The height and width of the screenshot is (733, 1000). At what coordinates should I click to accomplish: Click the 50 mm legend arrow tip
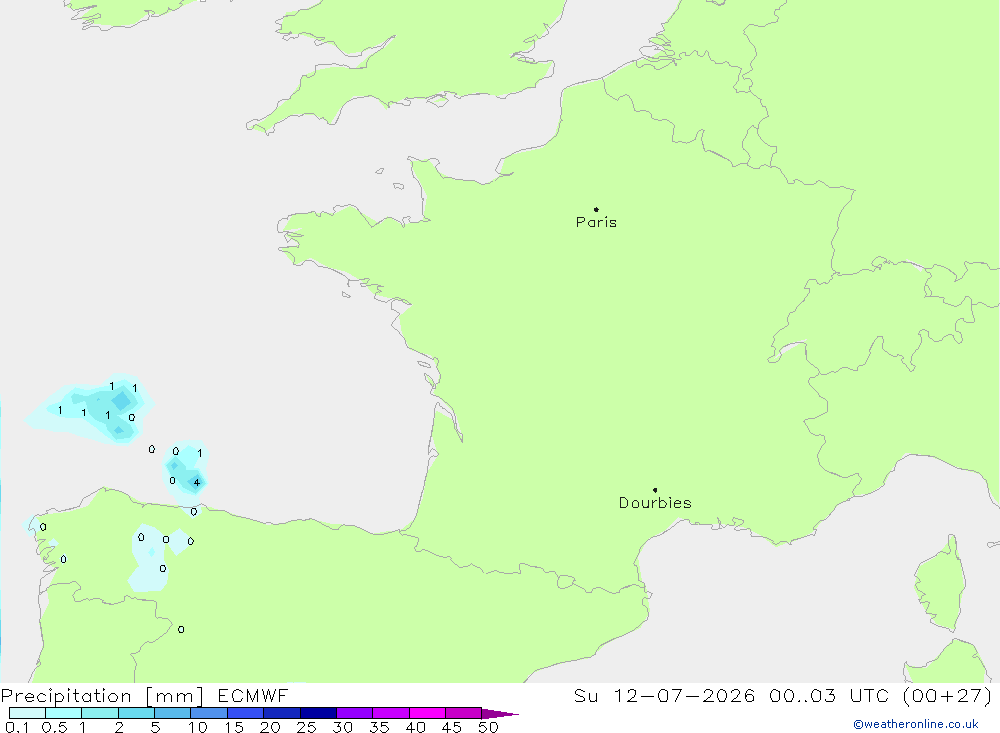(499, 713)
